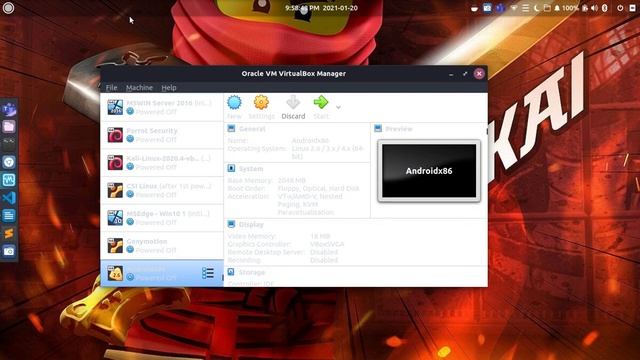Click the Storage disk section icon

(x=231, y=272)
